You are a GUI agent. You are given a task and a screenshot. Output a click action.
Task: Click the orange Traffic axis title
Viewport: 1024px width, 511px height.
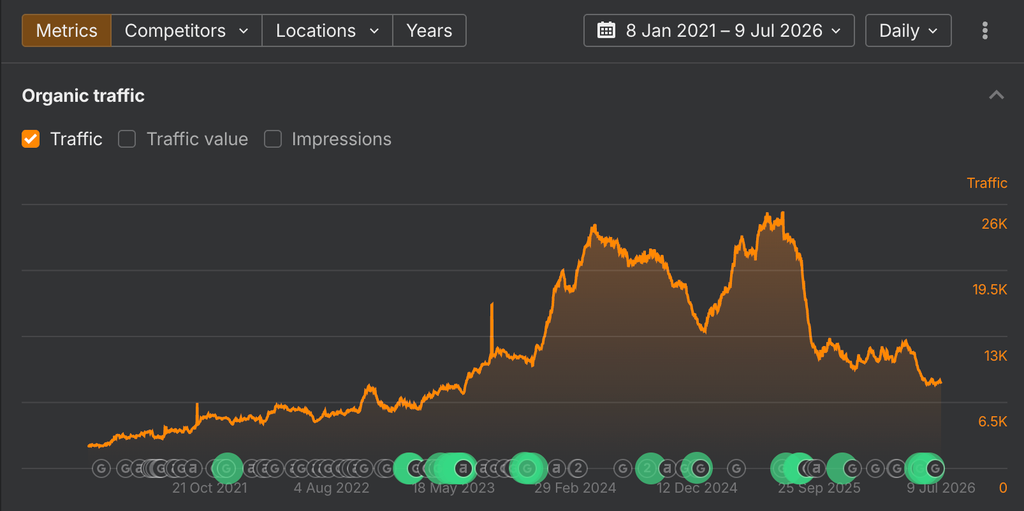pyautogui.click(x=987, y=183)
